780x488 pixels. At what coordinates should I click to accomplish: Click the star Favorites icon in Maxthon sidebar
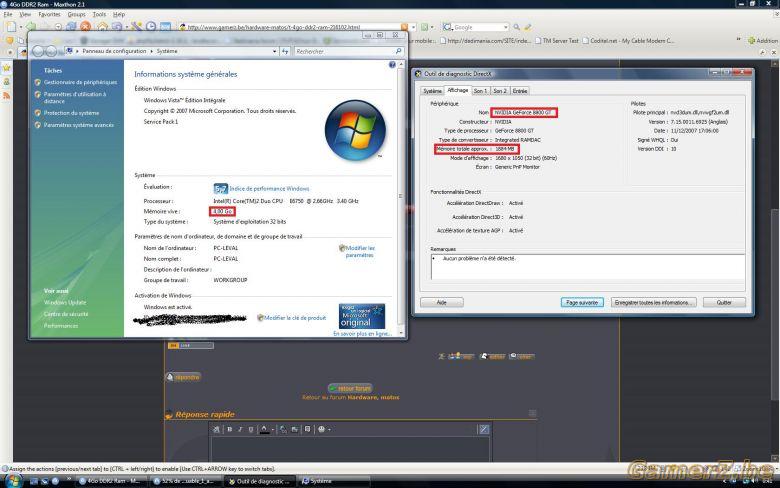(x=6, y=67)
